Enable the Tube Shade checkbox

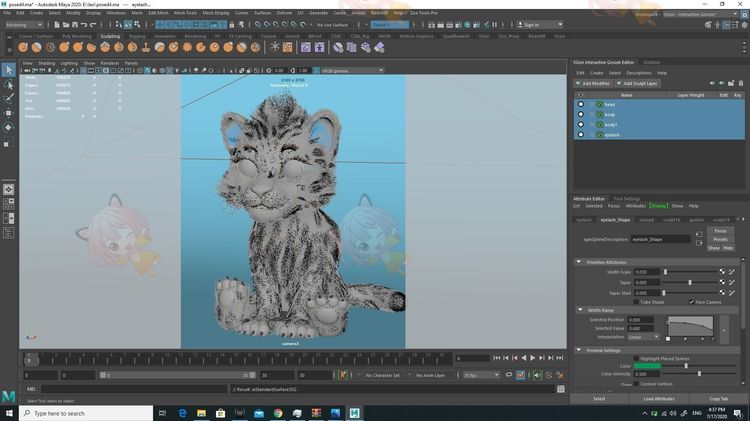coord(636,302)
